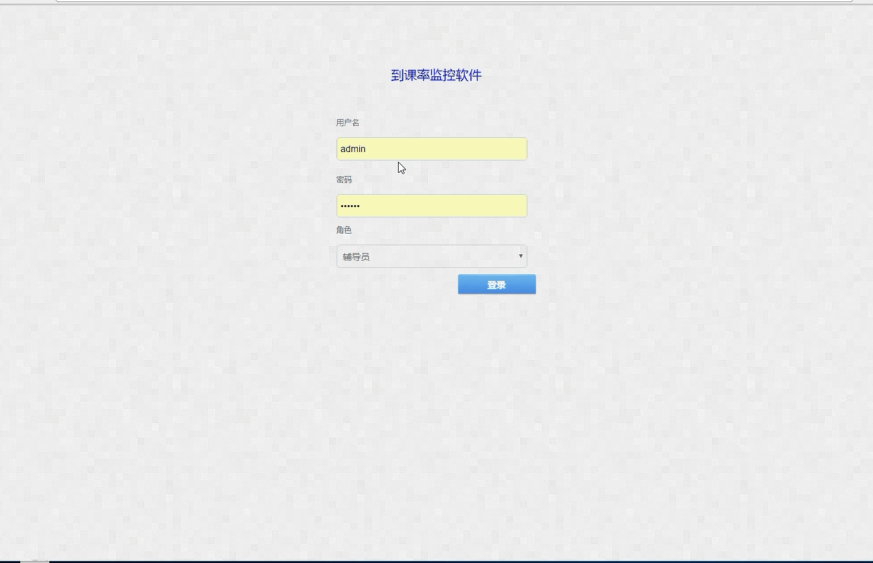Focus the 密码 password field

pos(431,205)
